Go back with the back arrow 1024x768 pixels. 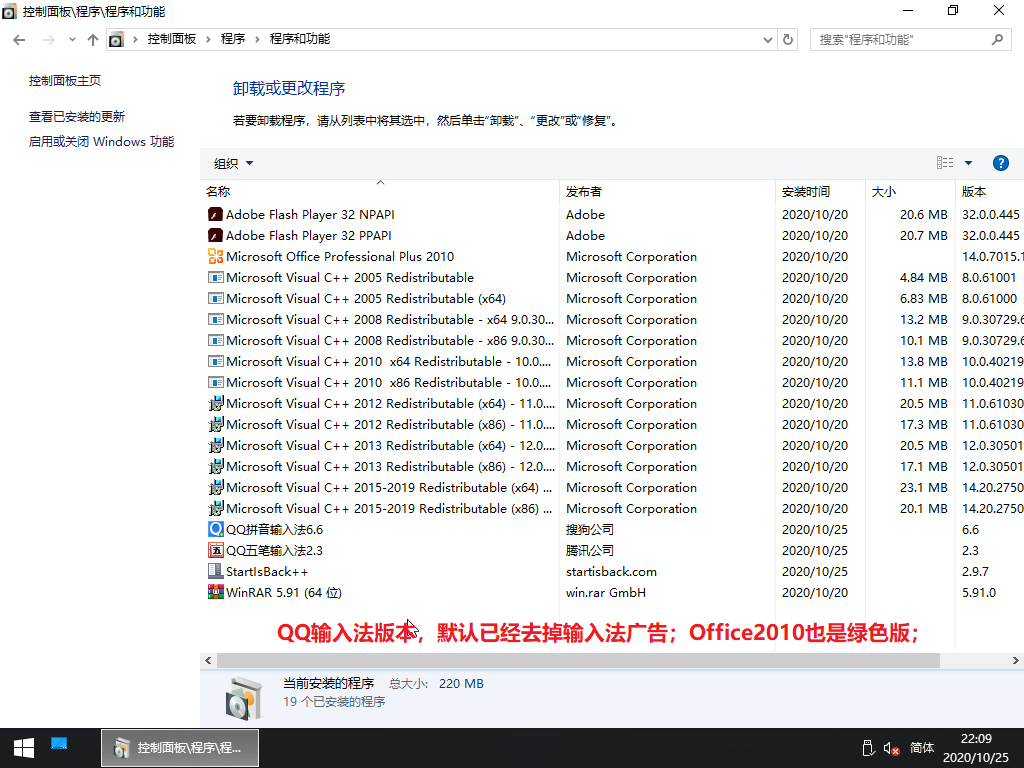click(x=19, y=40)
